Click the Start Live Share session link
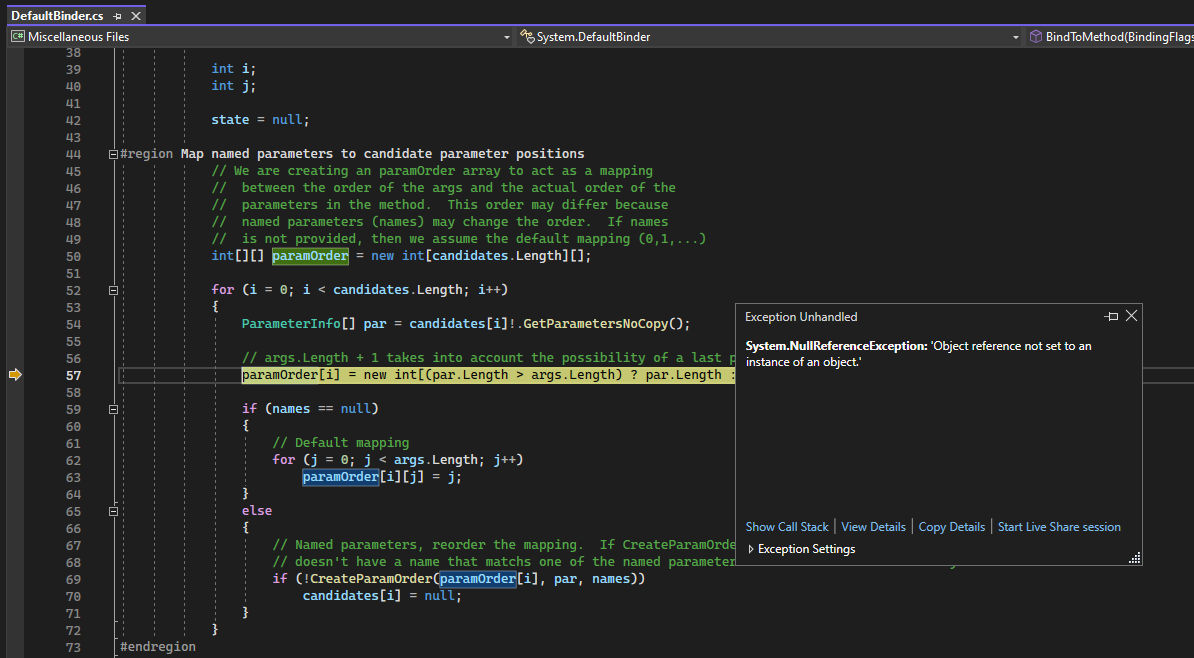Image resolution: width=1194 pixels, height=658 pixels. tap(1059, 527)
